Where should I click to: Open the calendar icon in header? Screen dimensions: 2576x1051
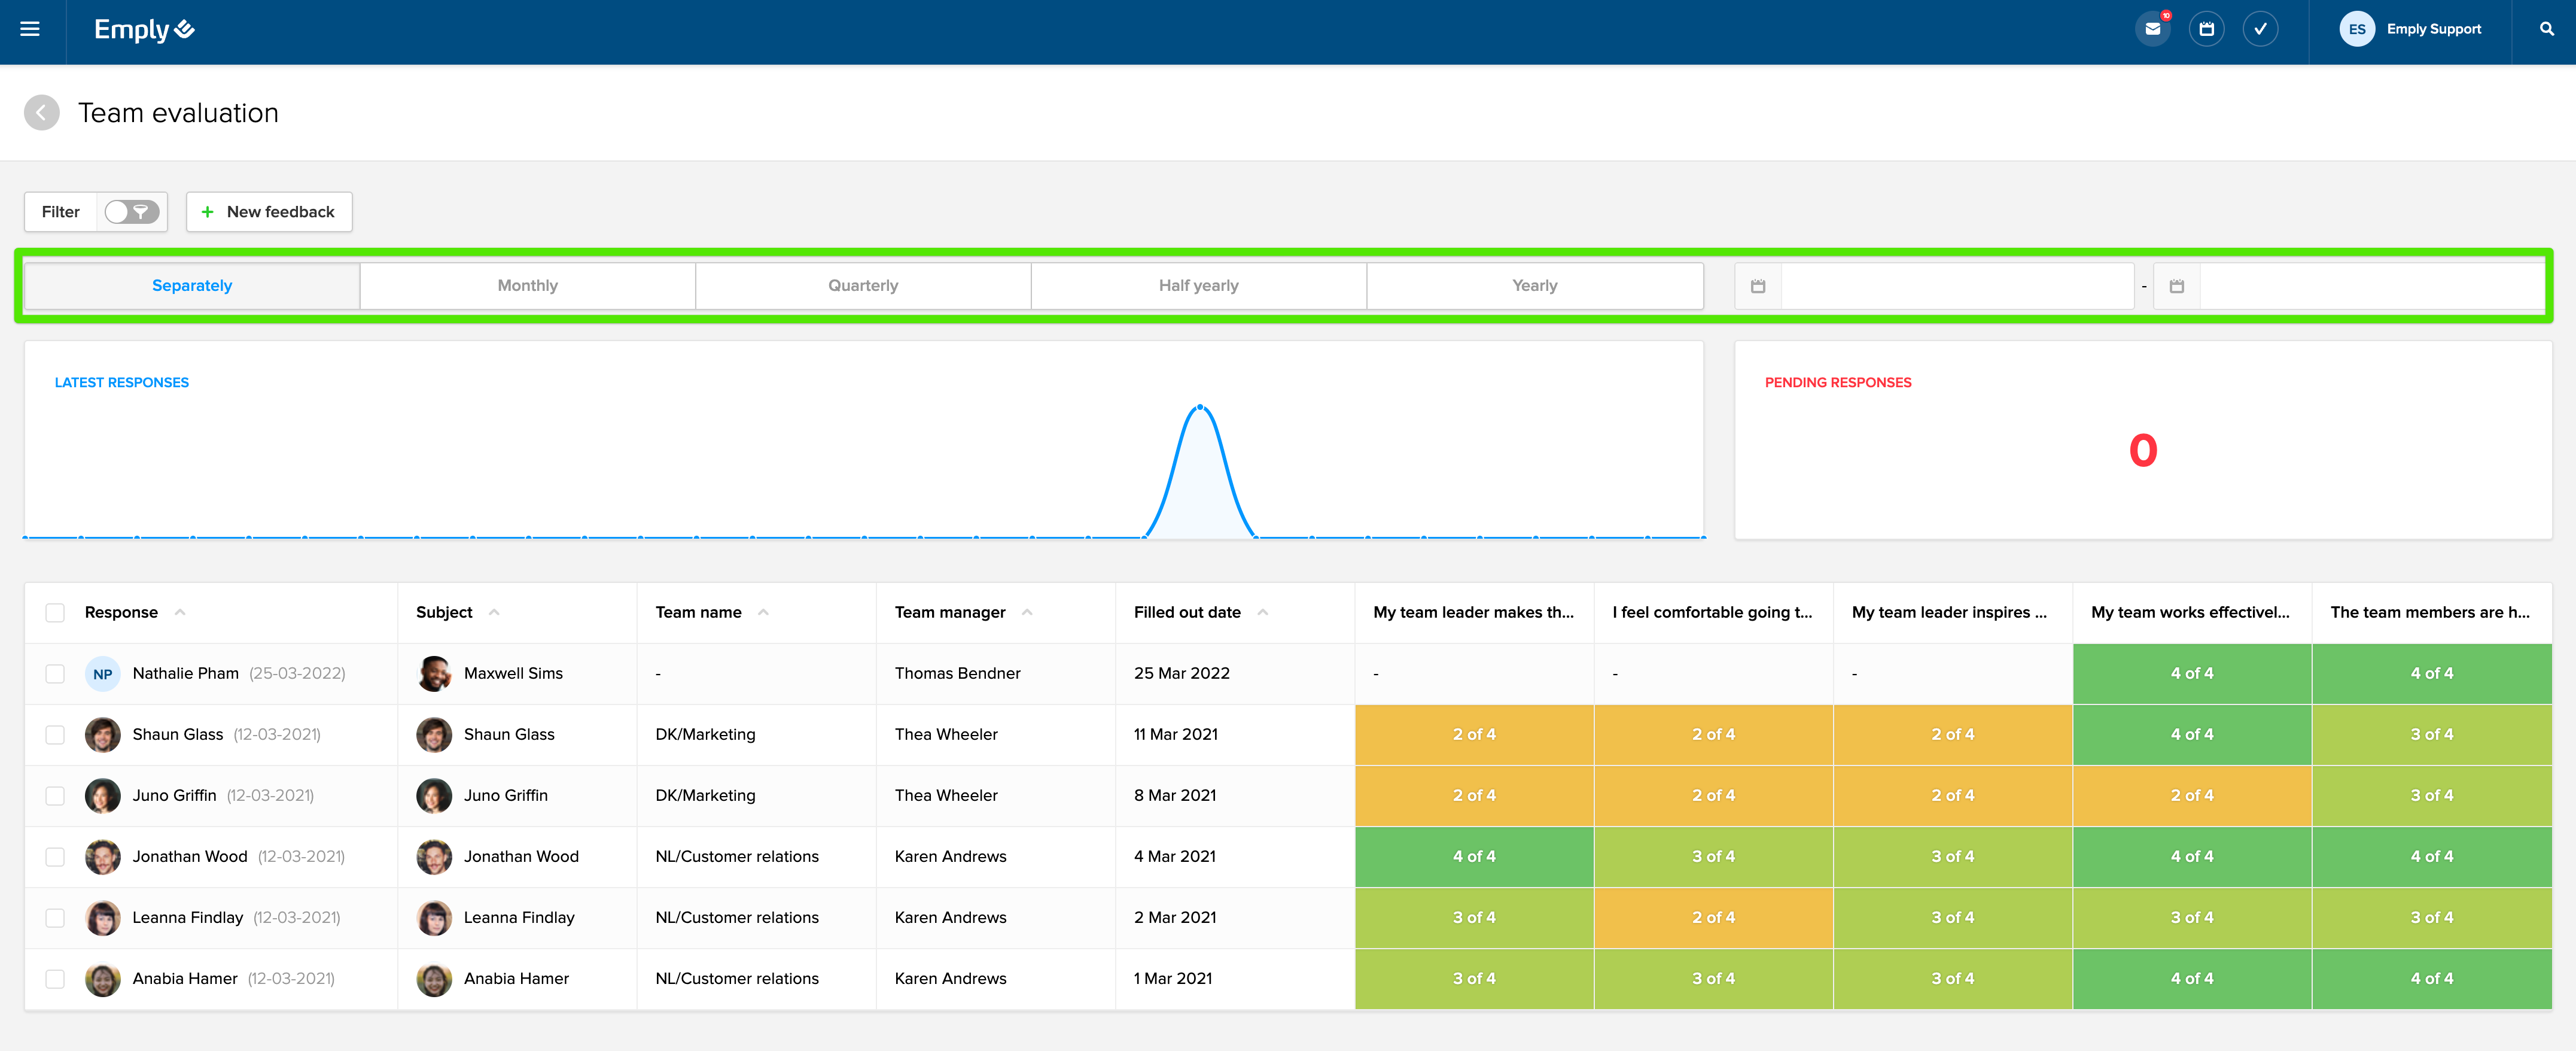coord(2206,29)
